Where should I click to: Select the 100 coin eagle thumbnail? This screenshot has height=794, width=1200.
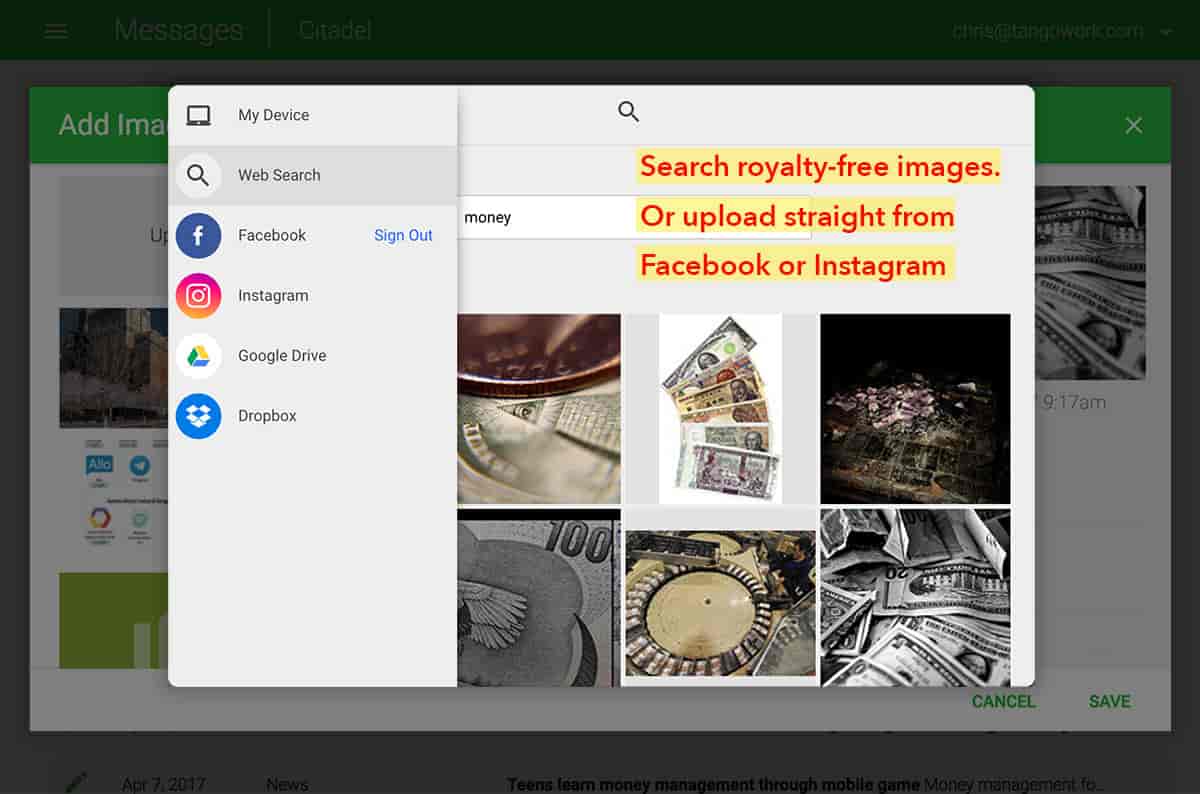[539, 597]
